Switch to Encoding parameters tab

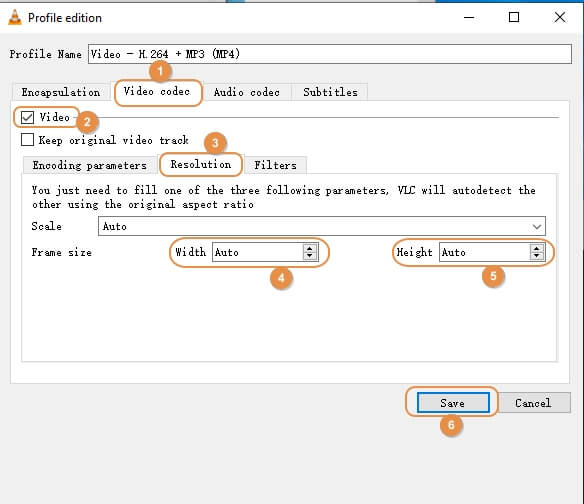pyautogui.click(x=89, y=165)
